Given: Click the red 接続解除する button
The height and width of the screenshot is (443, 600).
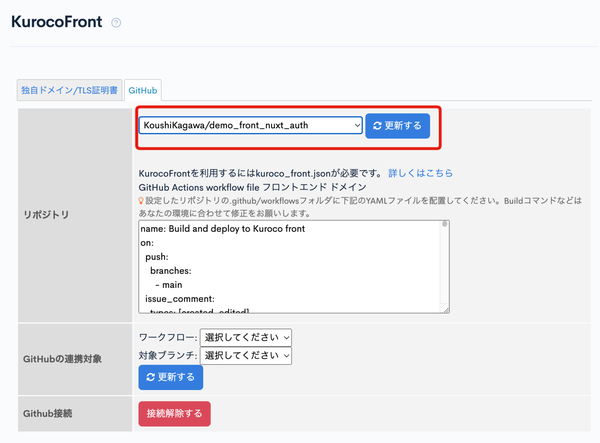Looking at the screenshot, I should coord(174,414).
